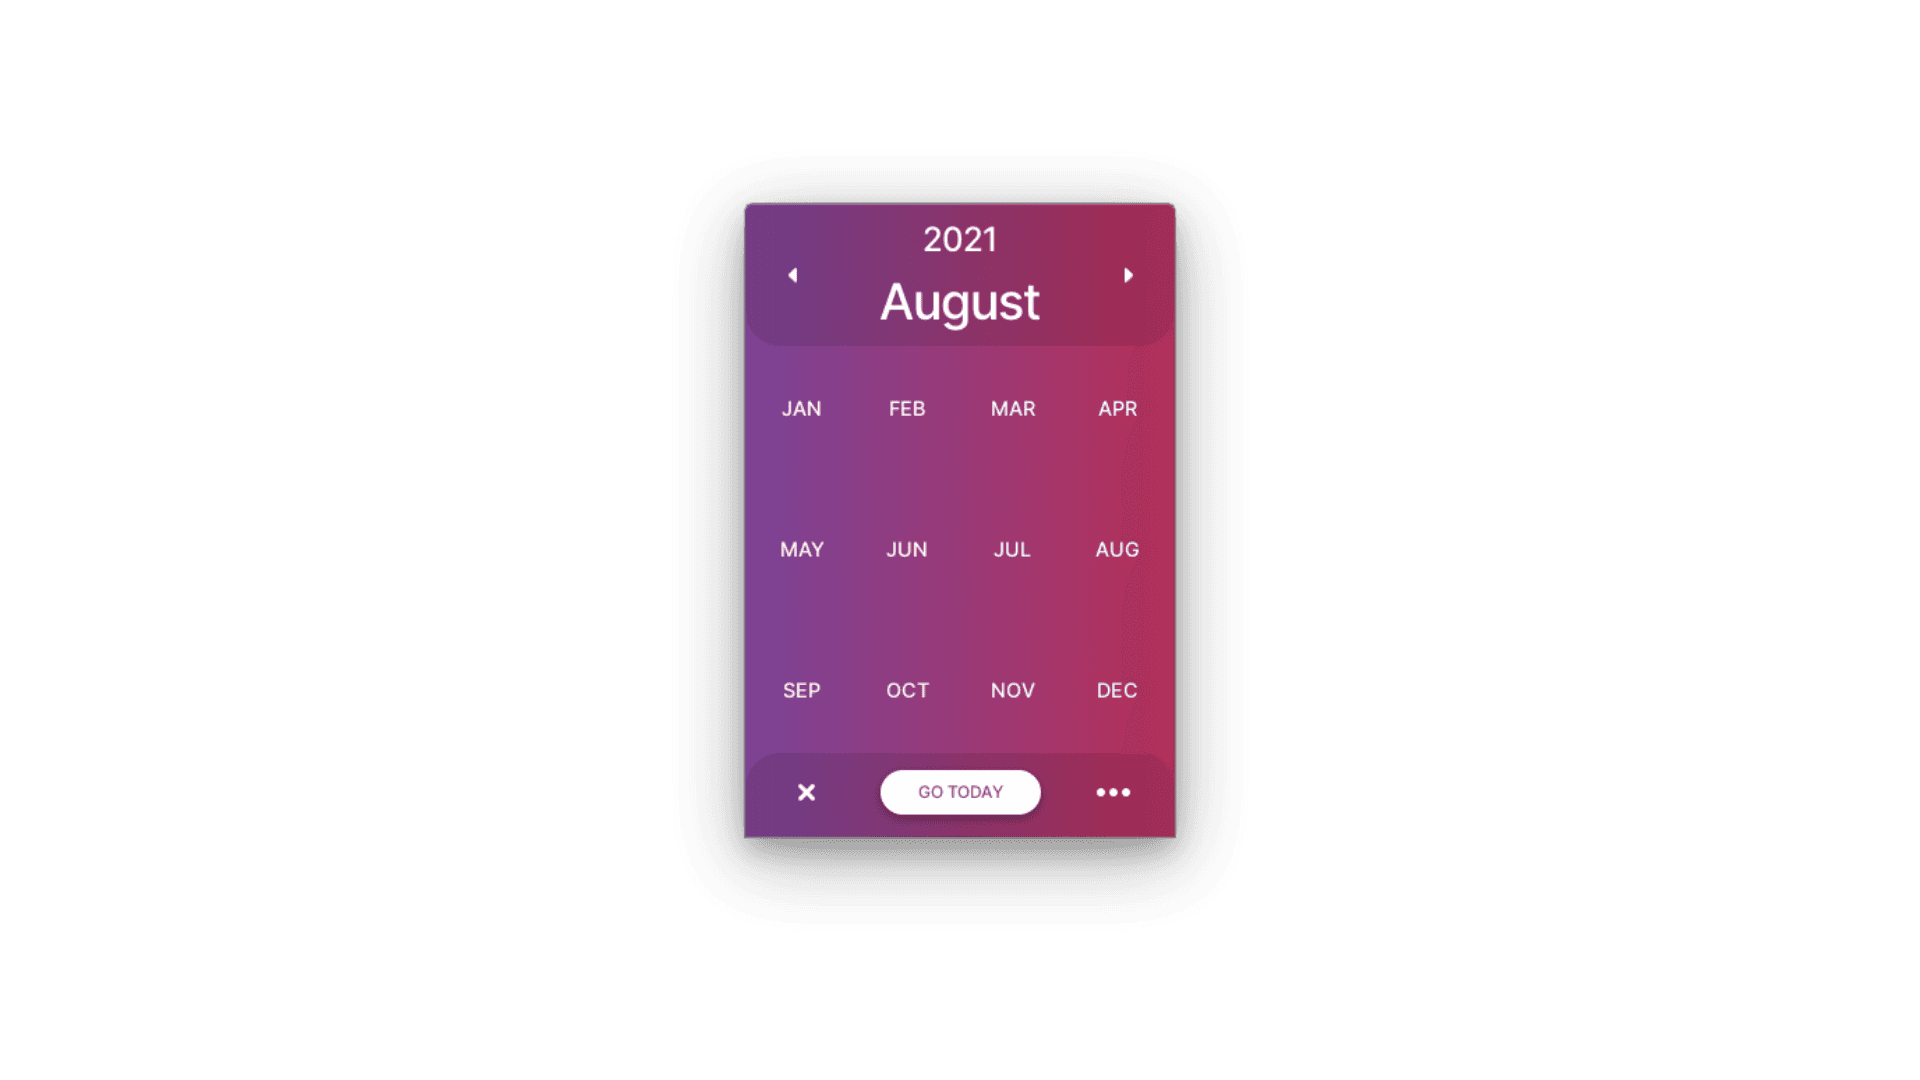
Task: Select AUG from the month grid
Action: click(1117, 549)
